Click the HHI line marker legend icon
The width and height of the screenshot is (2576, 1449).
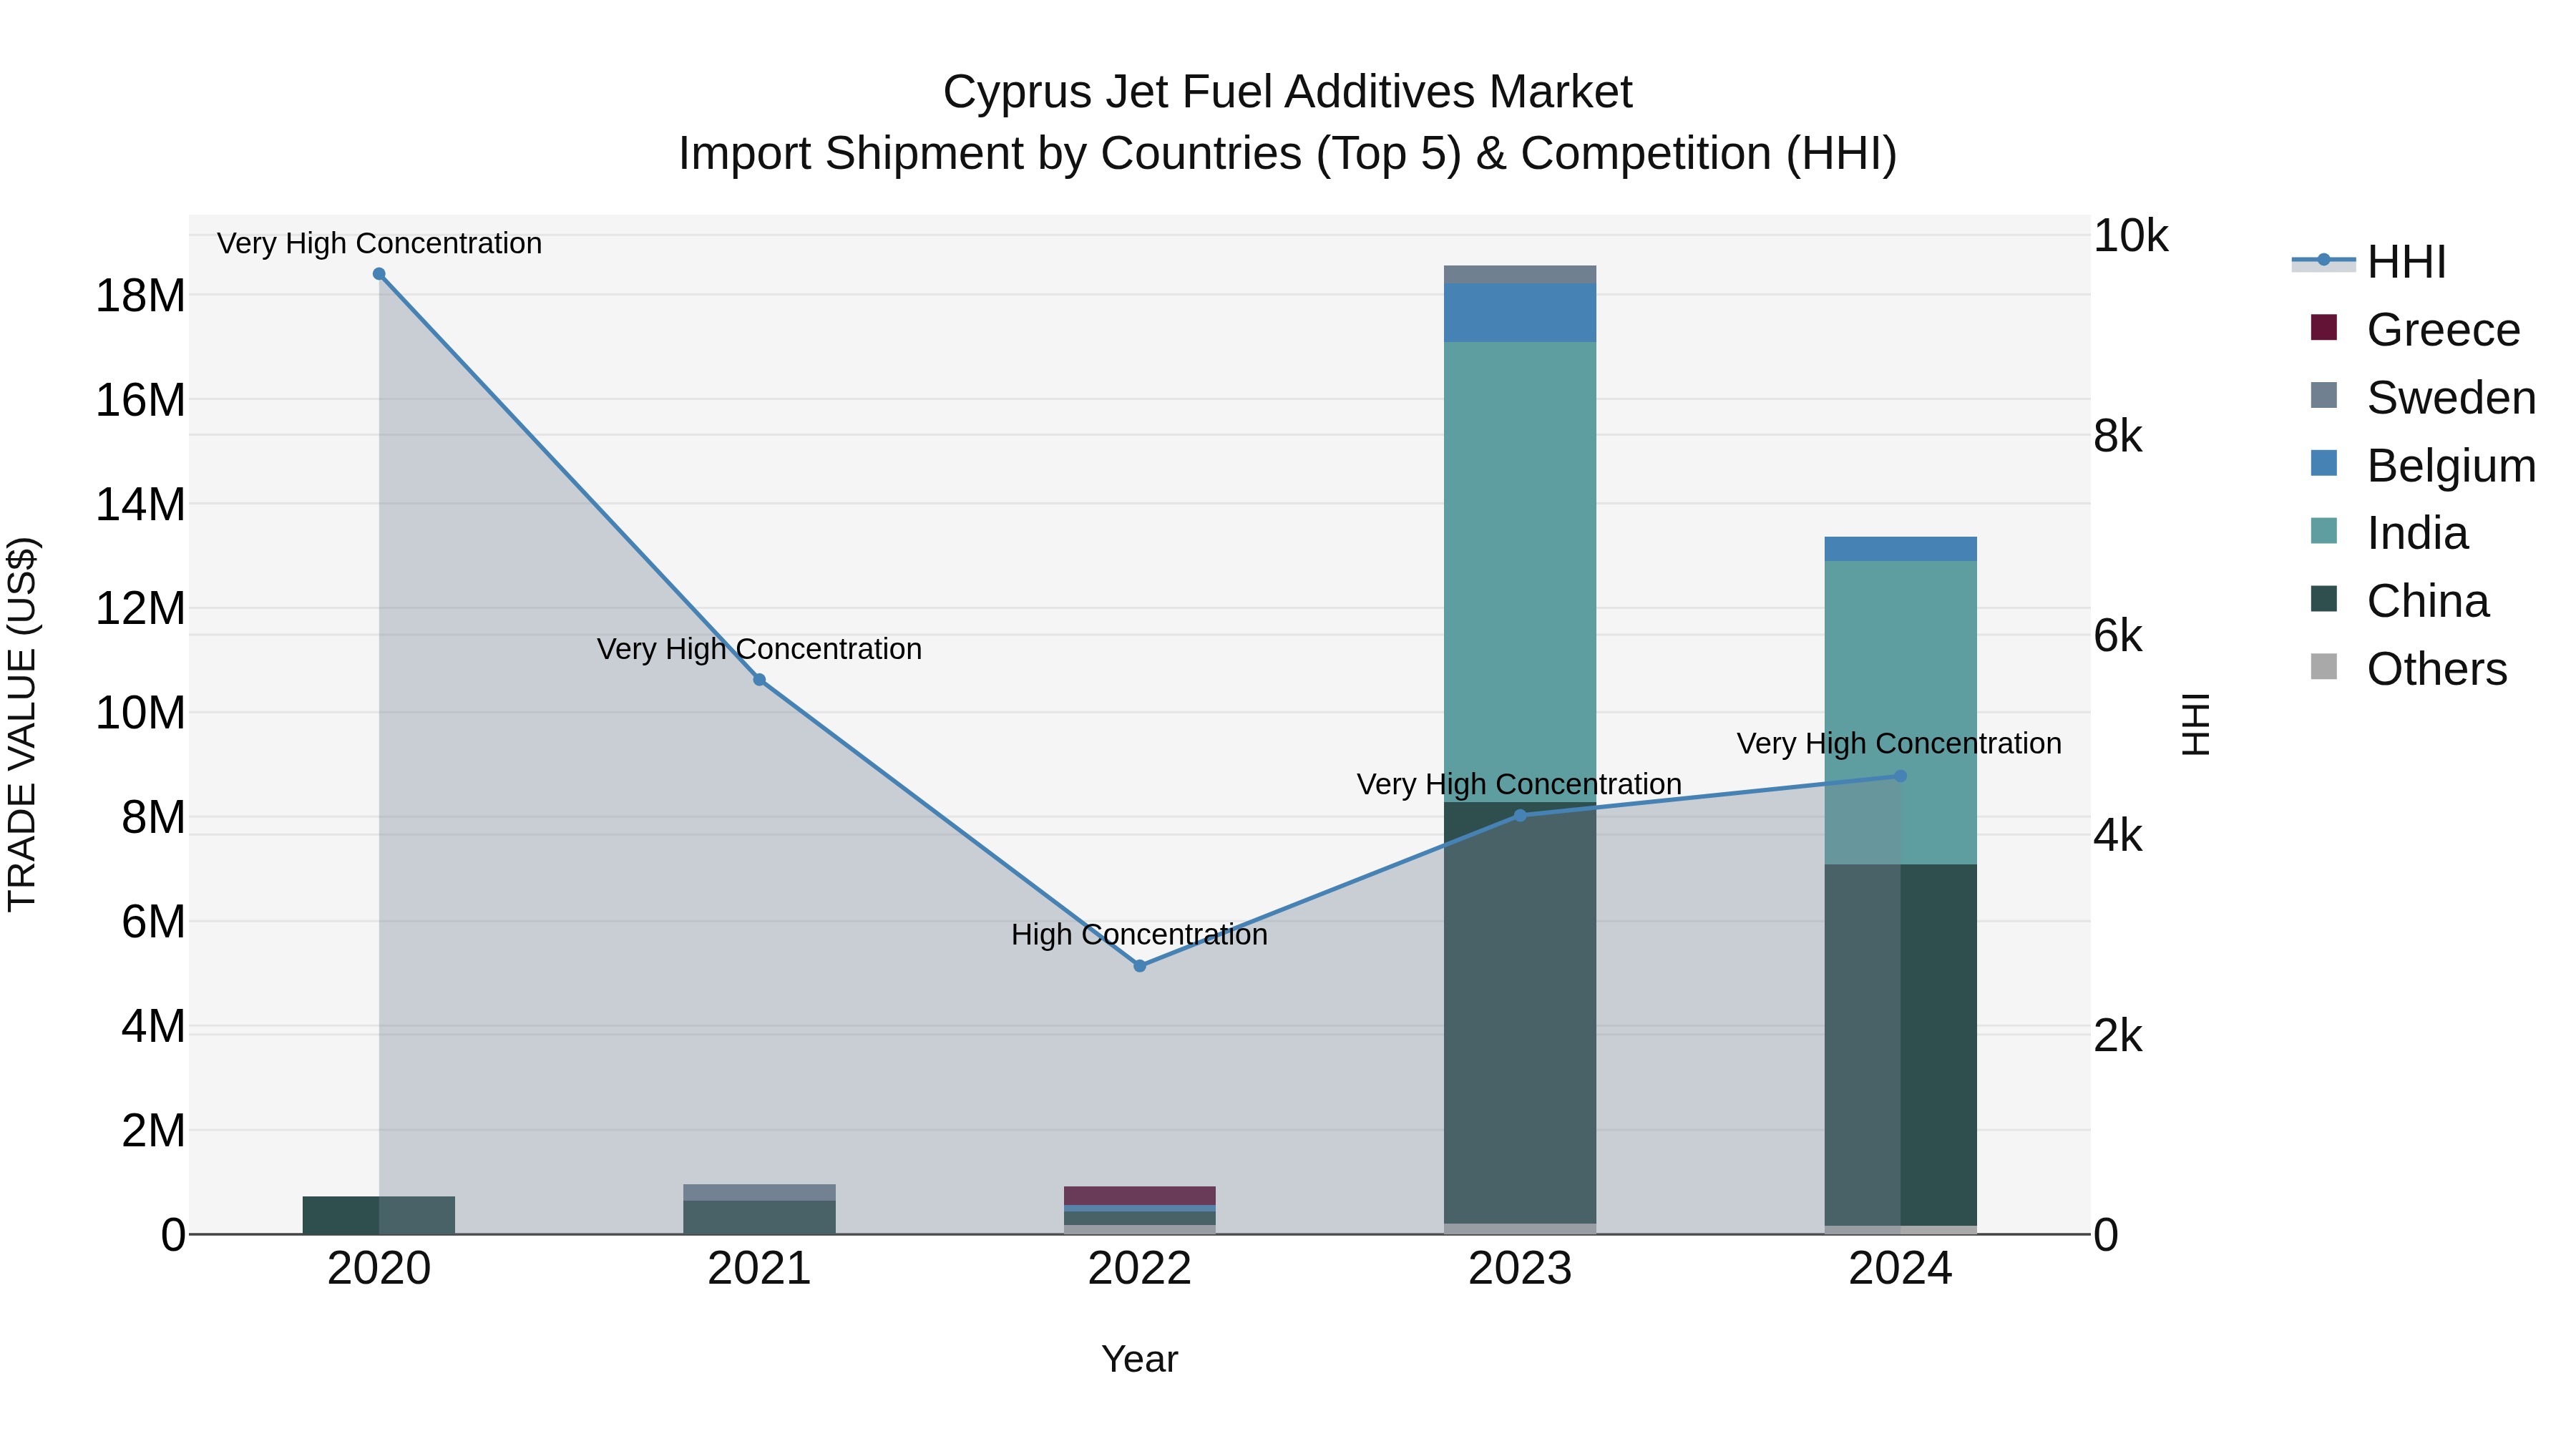click(2324, 261)
